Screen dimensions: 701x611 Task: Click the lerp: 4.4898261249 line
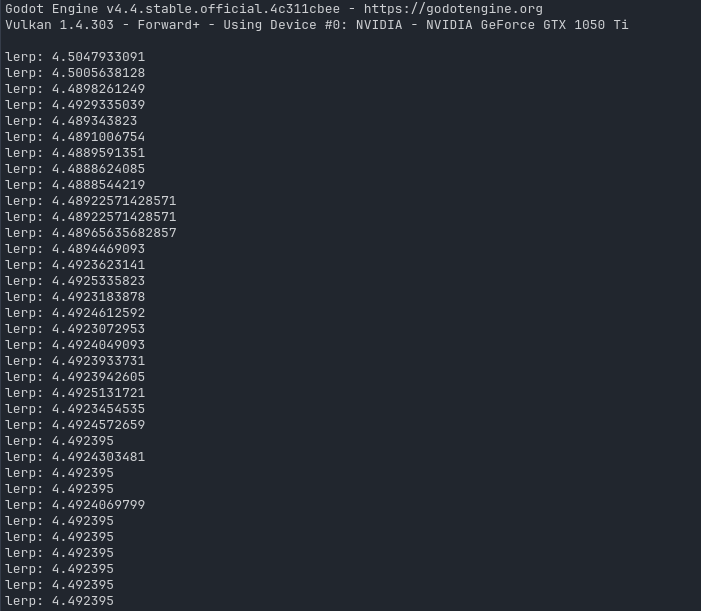click(x=75, y=89)
